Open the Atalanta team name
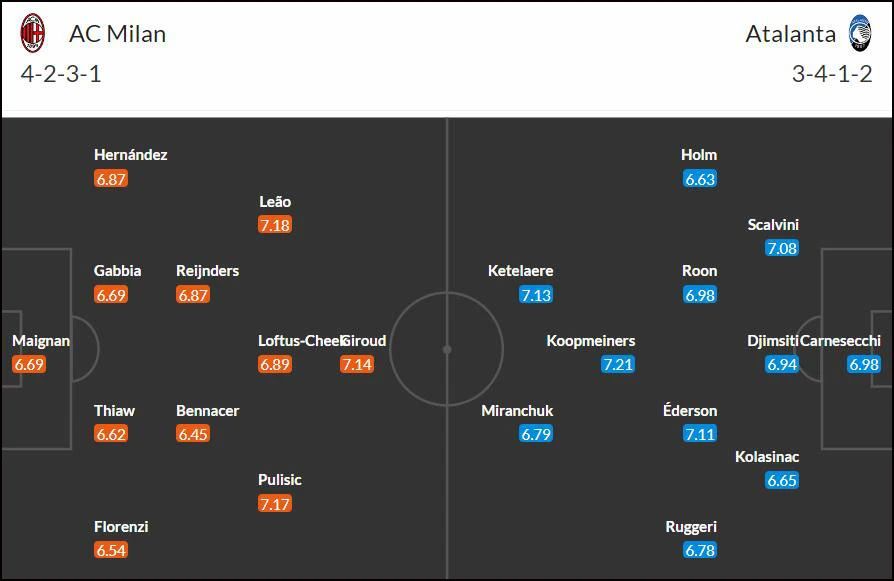894x581 pixels. (x=791, y=34)
